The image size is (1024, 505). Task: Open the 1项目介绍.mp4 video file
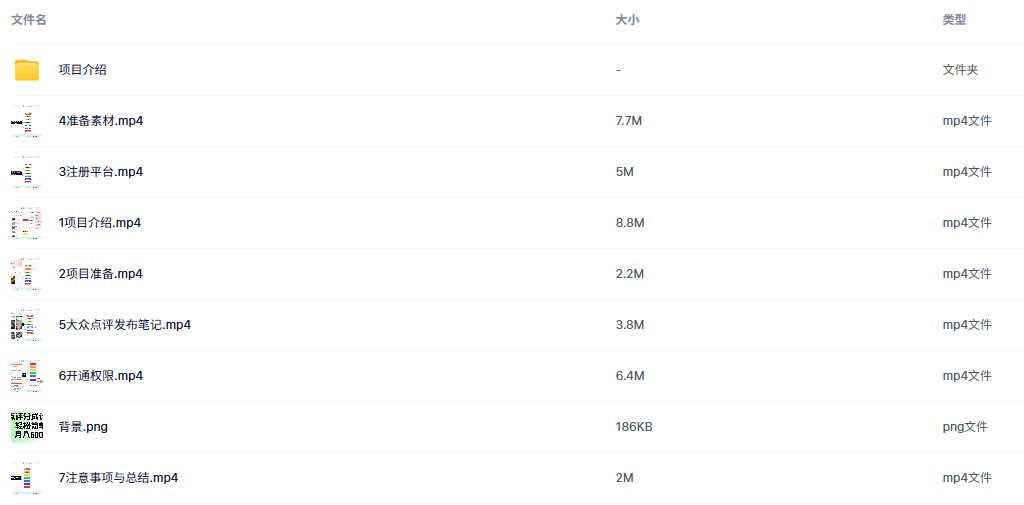[100, 223]
